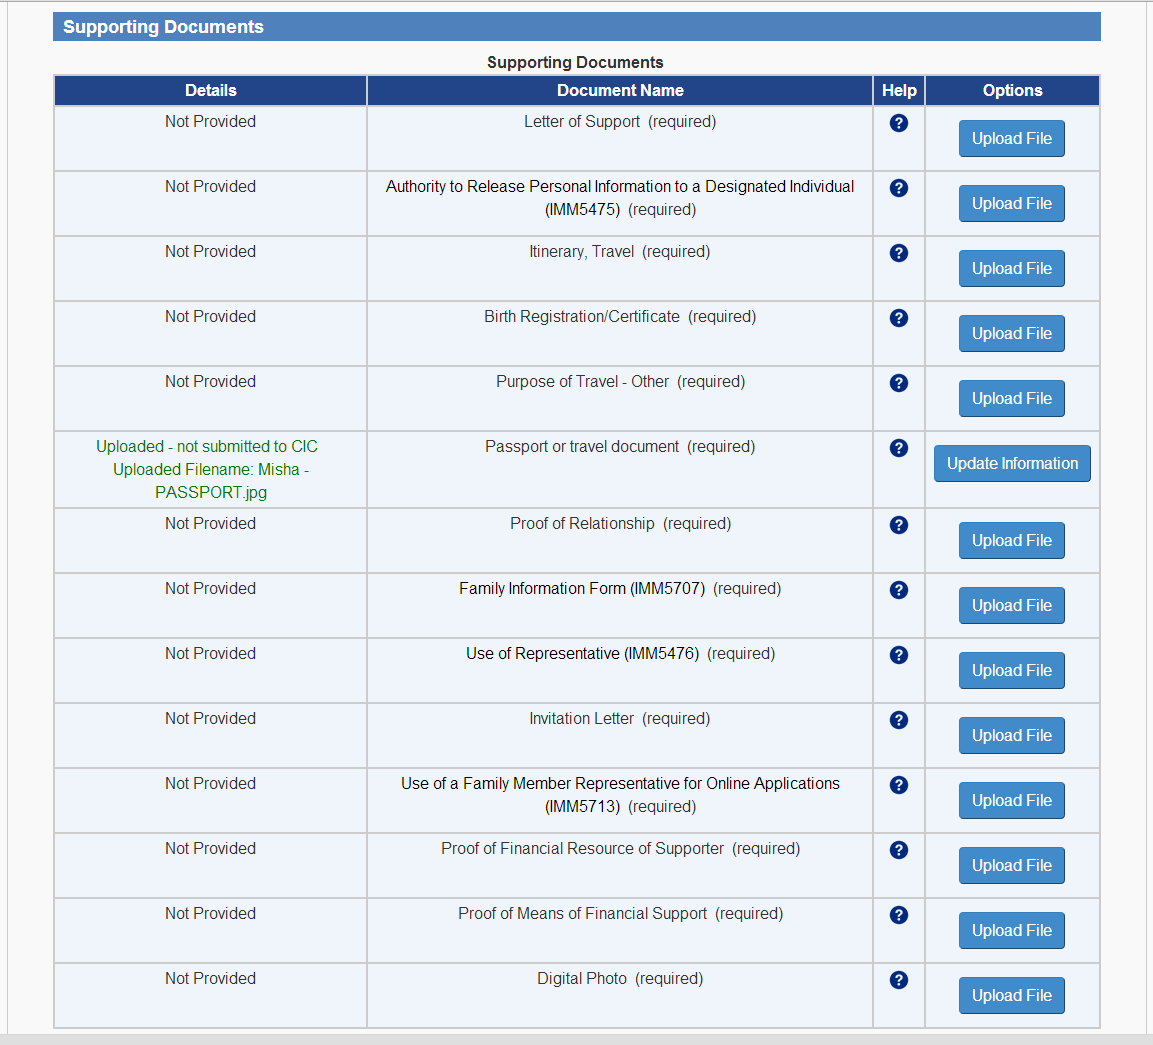
Task: Open help for Proof of Means of Financial Support
Action: [899, 915]
